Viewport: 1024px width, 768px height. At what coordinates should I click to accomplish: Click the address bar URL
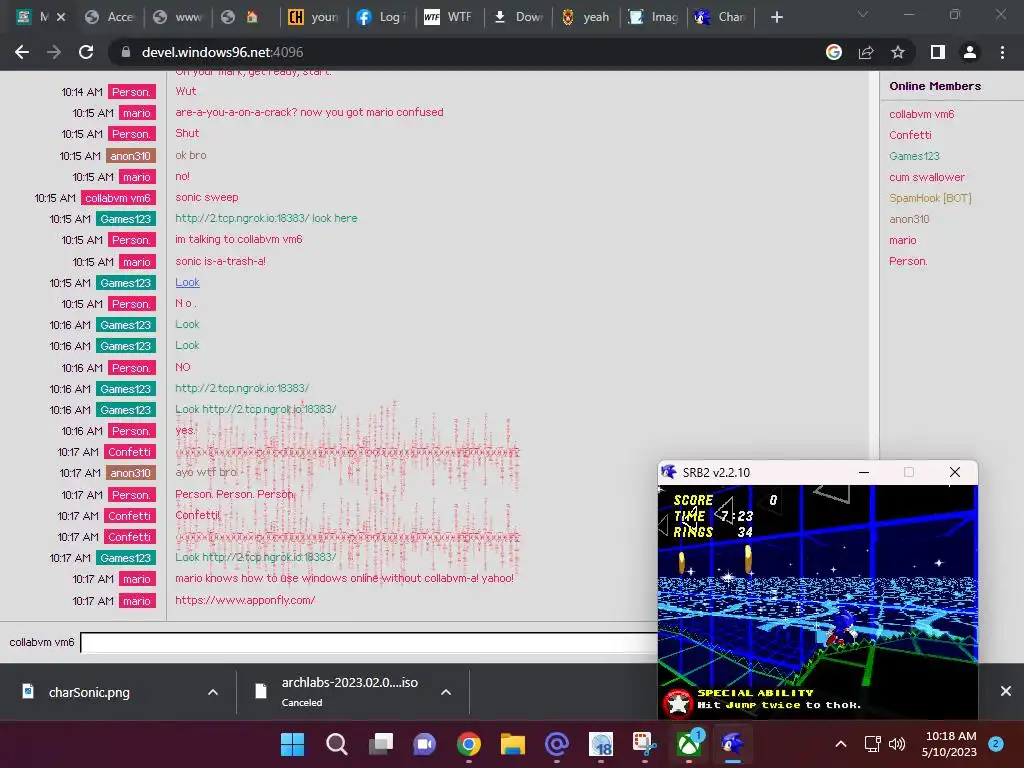[x=222, y=52]
